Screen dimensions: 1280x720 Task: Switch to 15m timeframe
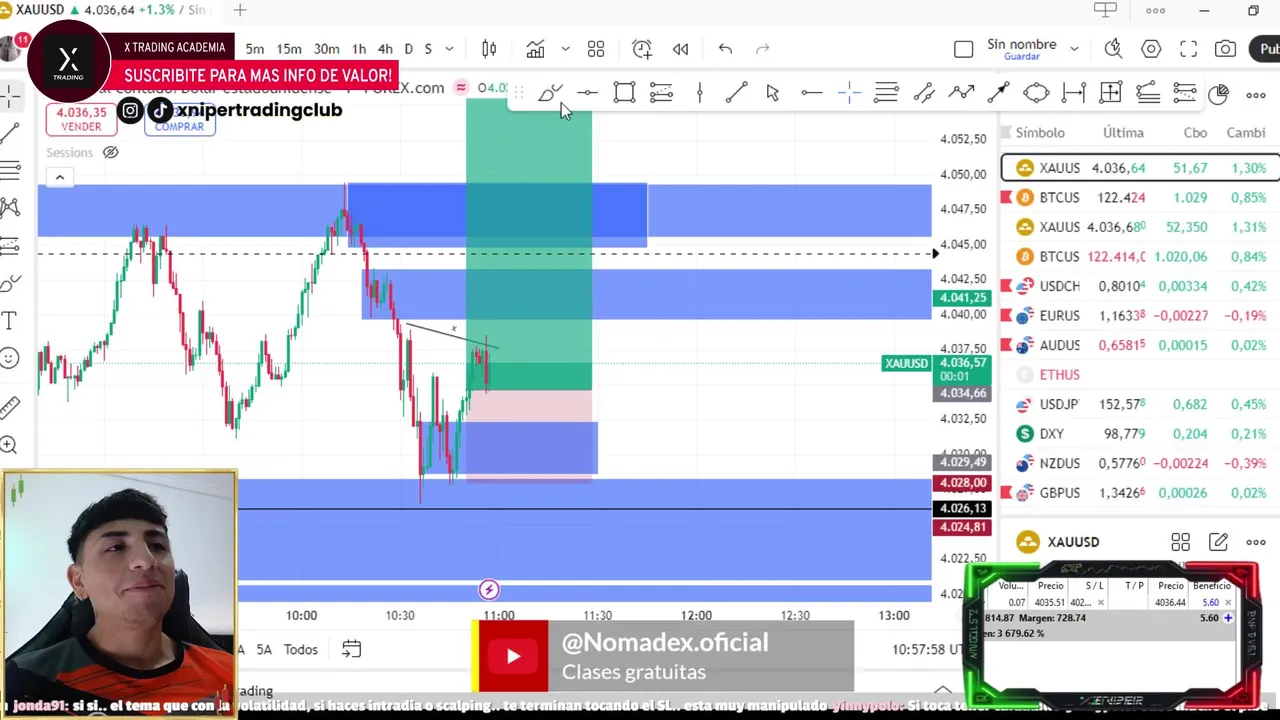point(289,49)
